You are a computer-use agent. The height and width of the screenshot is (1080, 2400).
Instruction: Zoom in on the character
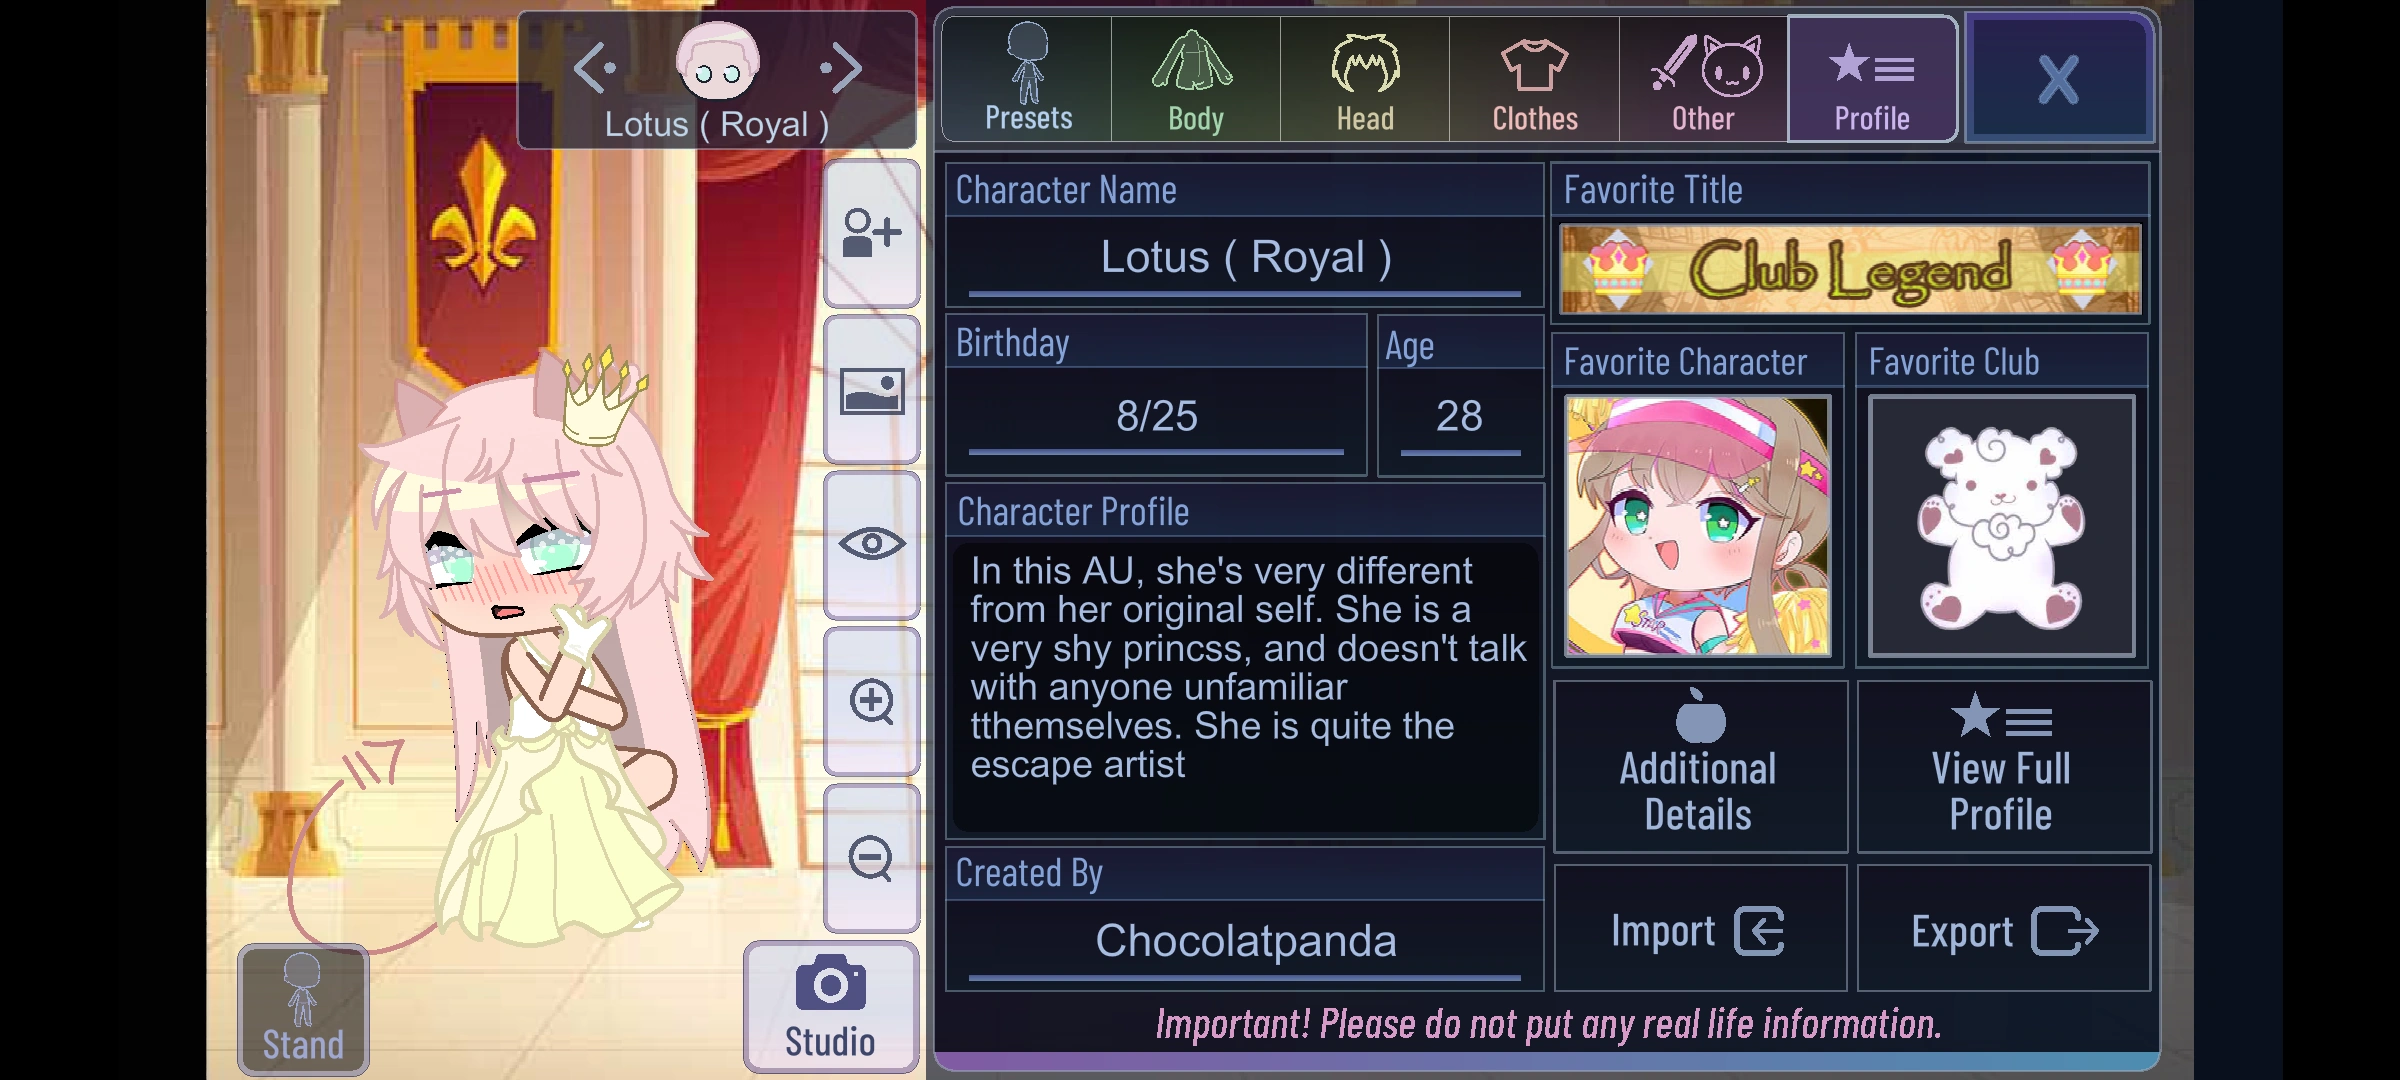[x=871, y=701]
